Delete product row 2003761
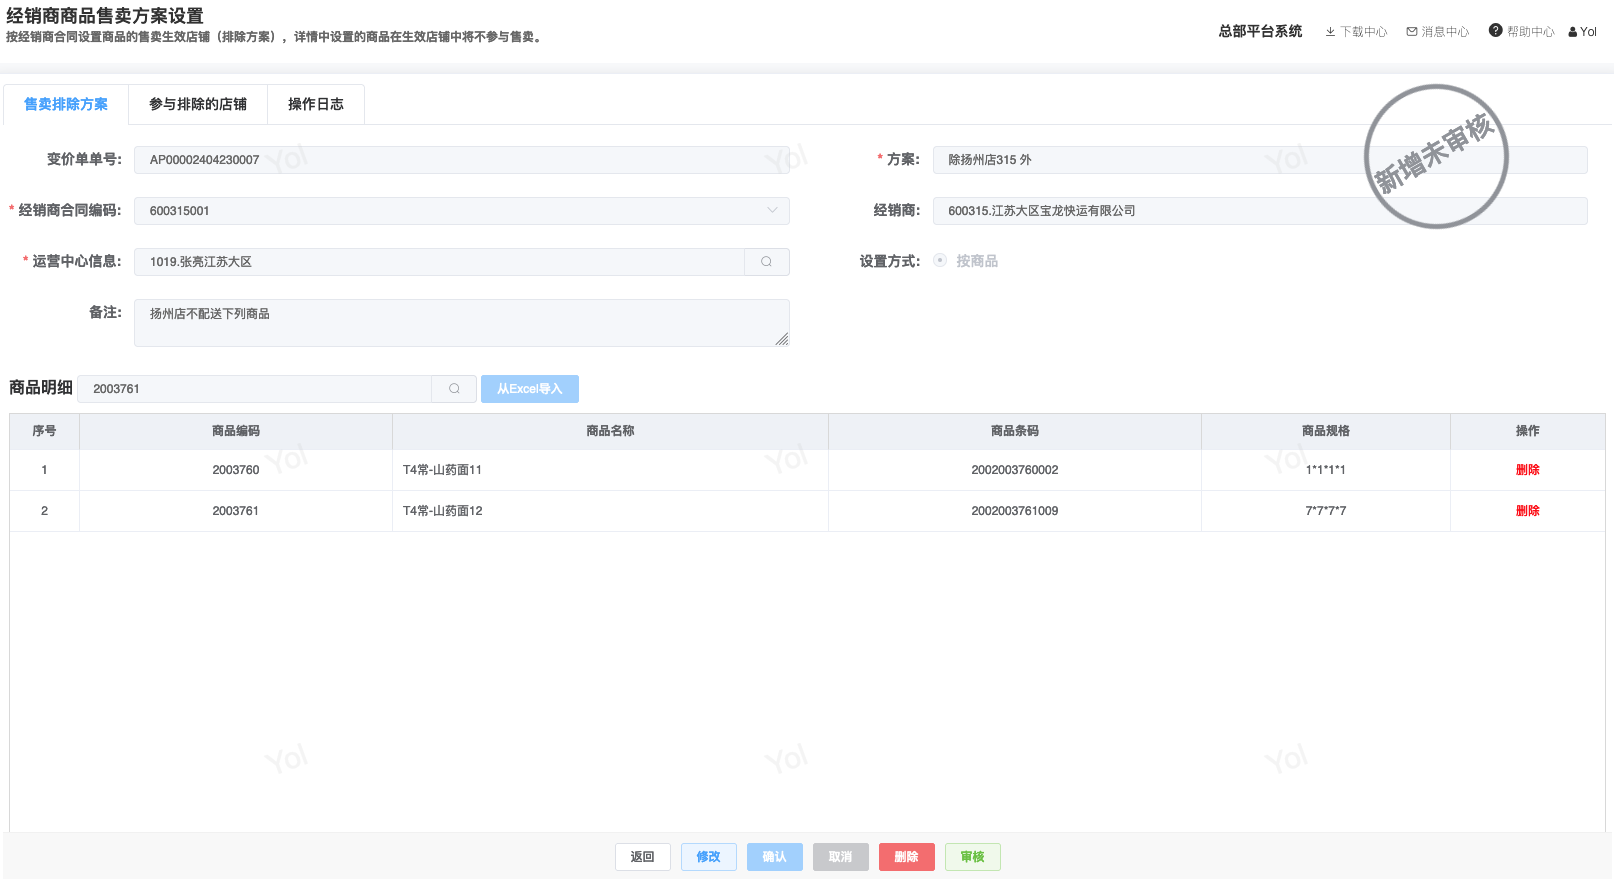 click(1527, 511)
